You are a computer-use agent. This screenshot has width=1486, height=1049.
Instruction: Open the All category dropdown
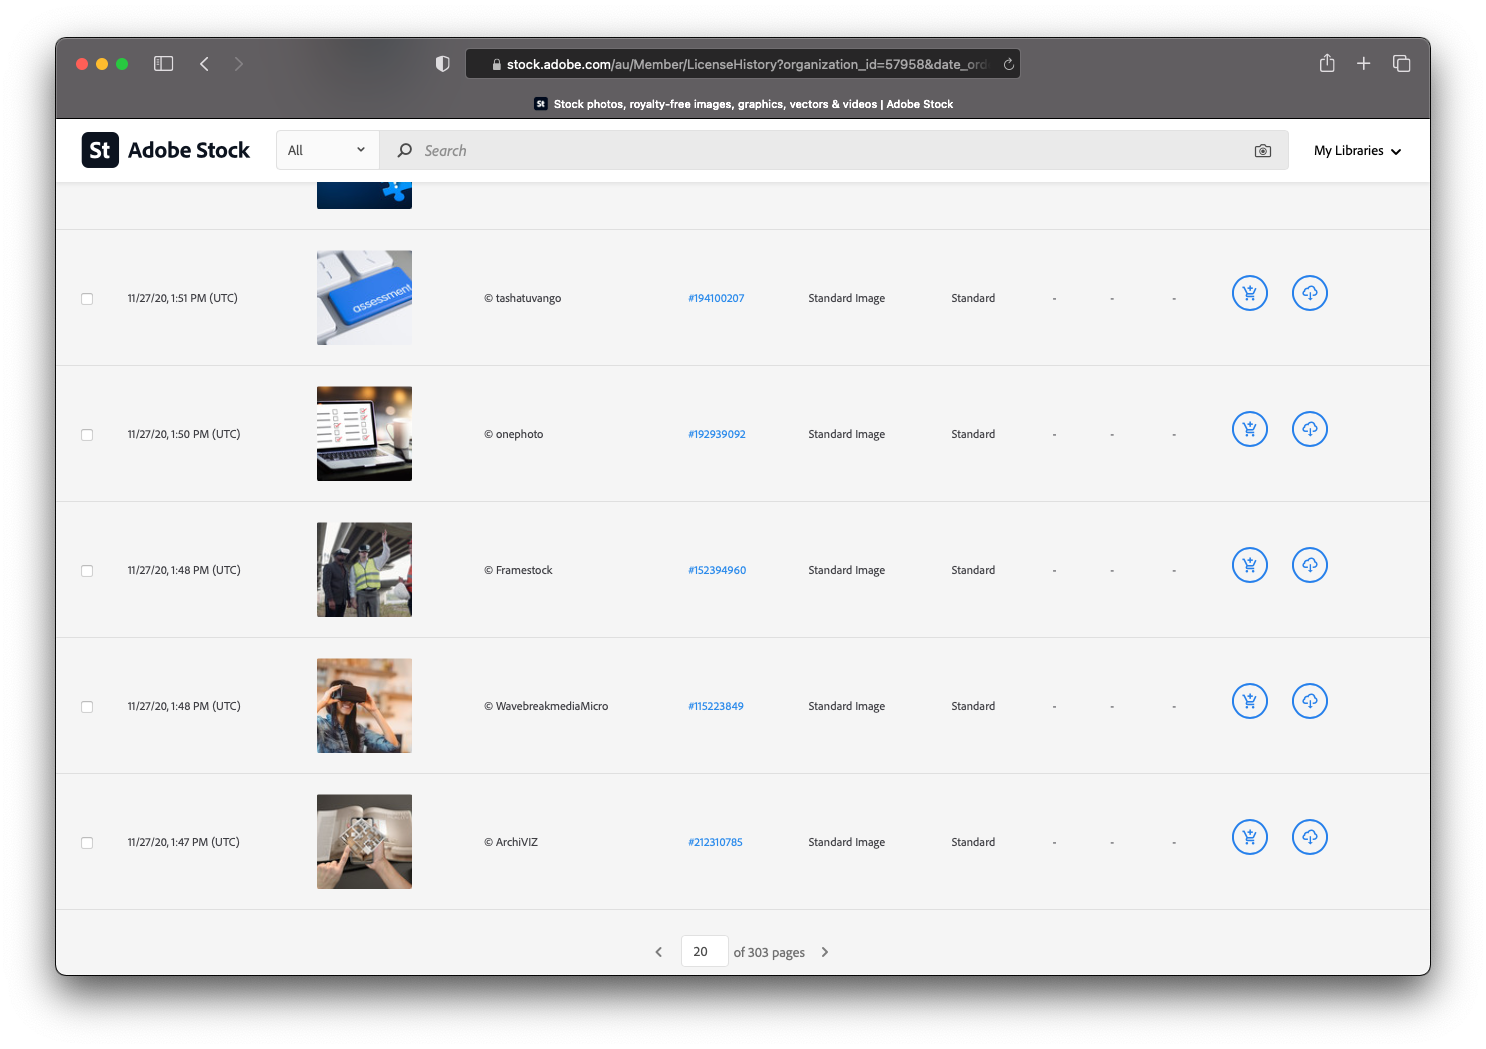[327, 150]
